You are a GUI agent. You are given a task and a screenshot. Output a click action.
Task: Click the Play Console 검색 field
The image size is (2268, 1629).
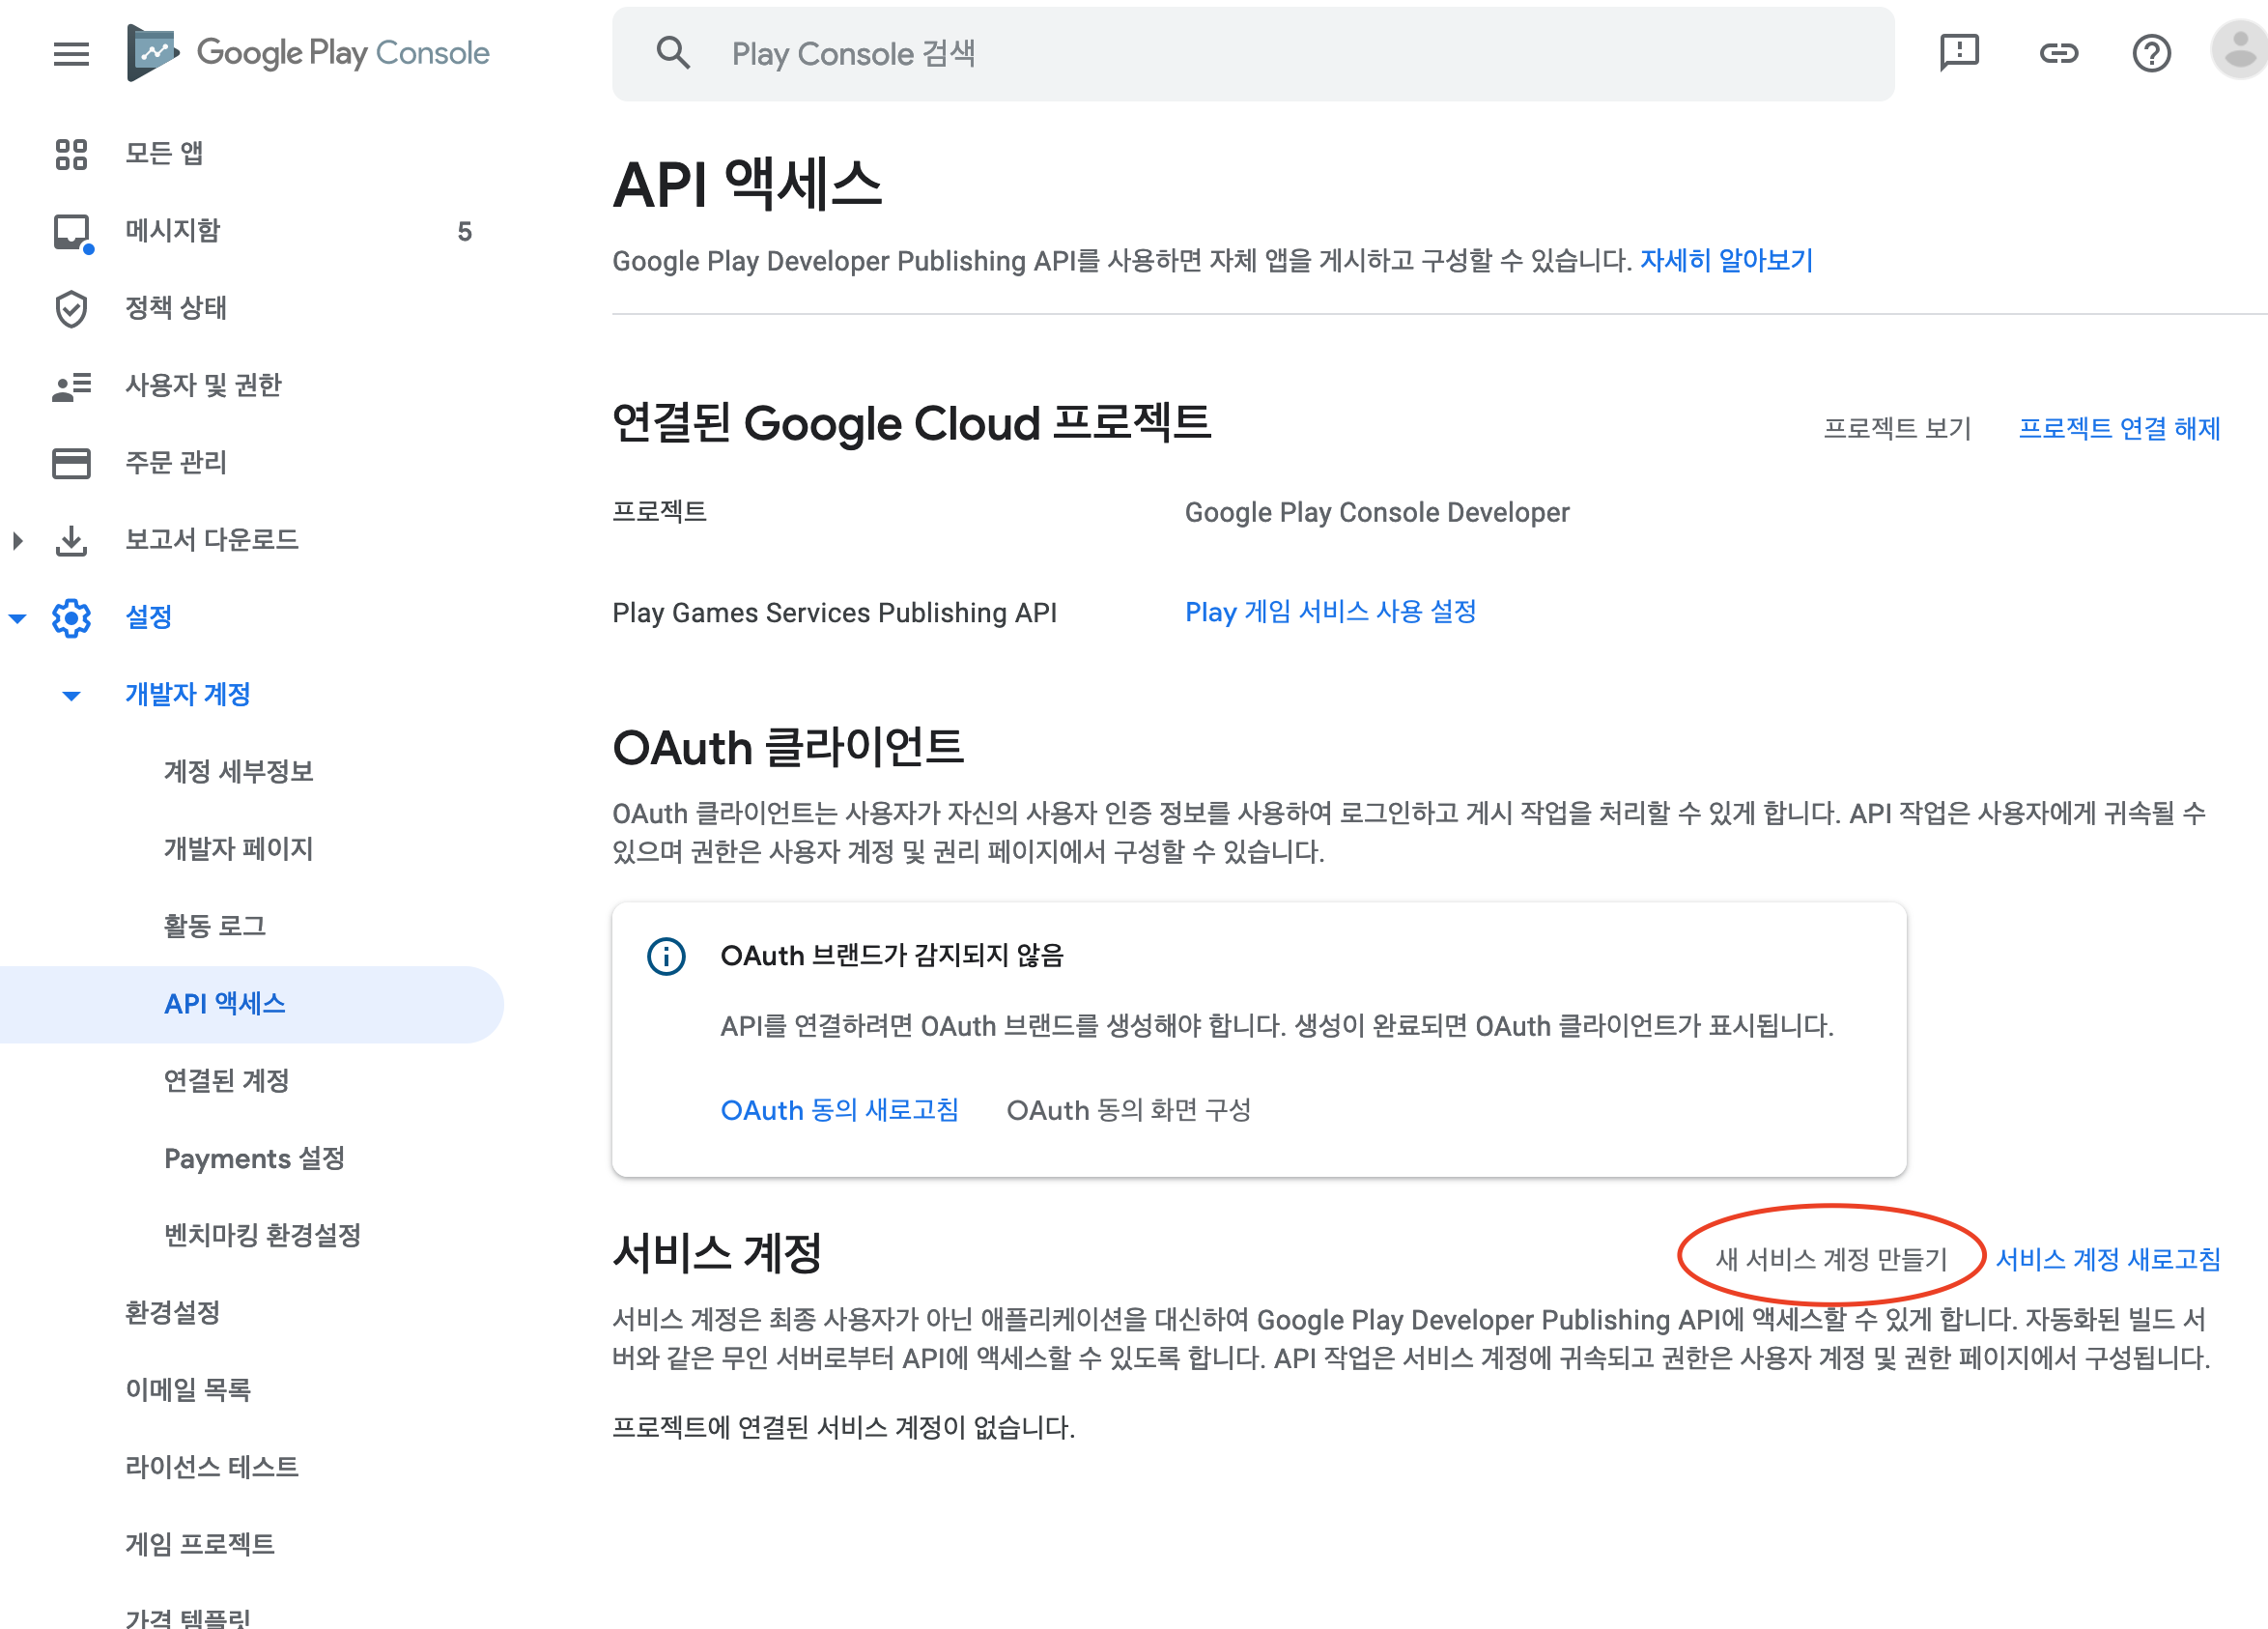(1252, 54)
